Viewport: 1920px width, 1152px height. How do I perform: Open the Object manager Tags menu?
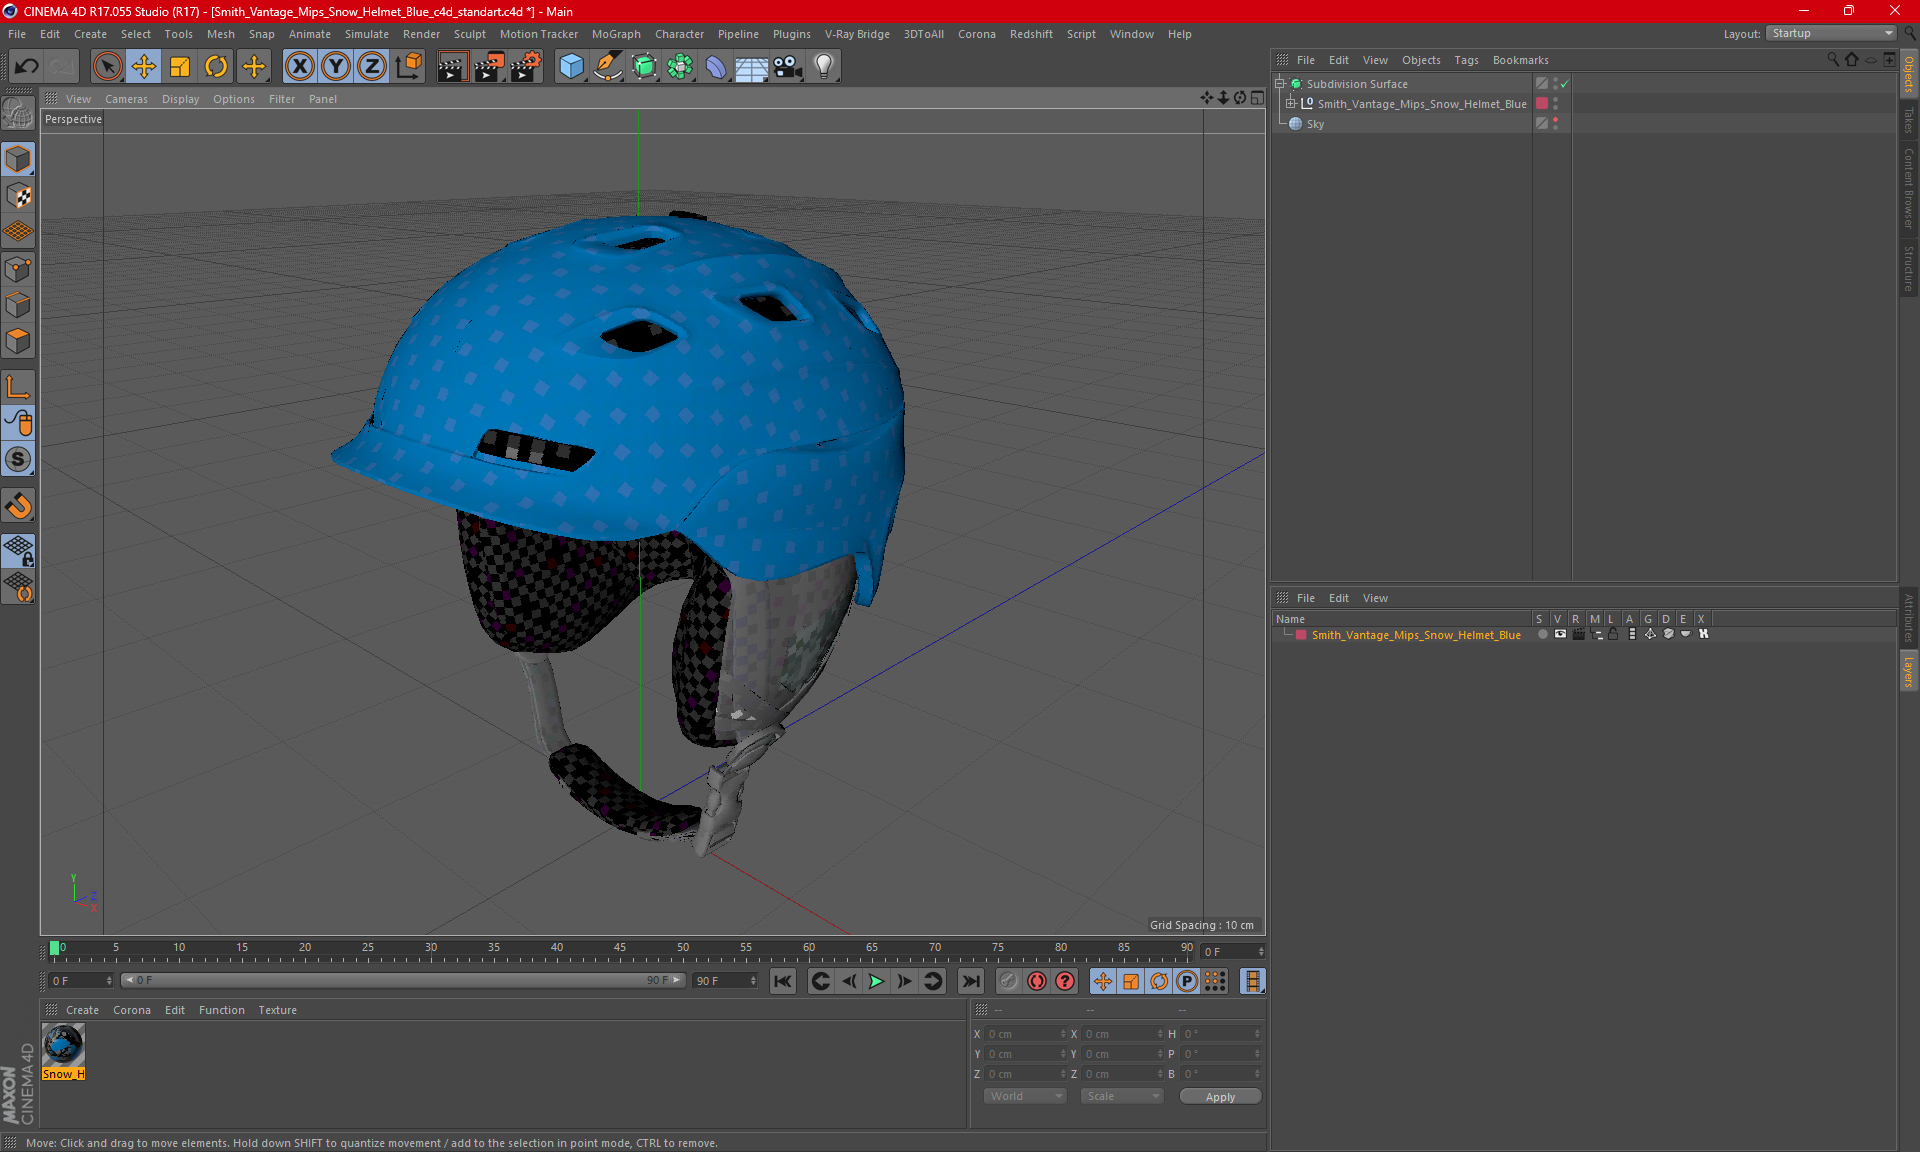click(x=1466, y=60)
